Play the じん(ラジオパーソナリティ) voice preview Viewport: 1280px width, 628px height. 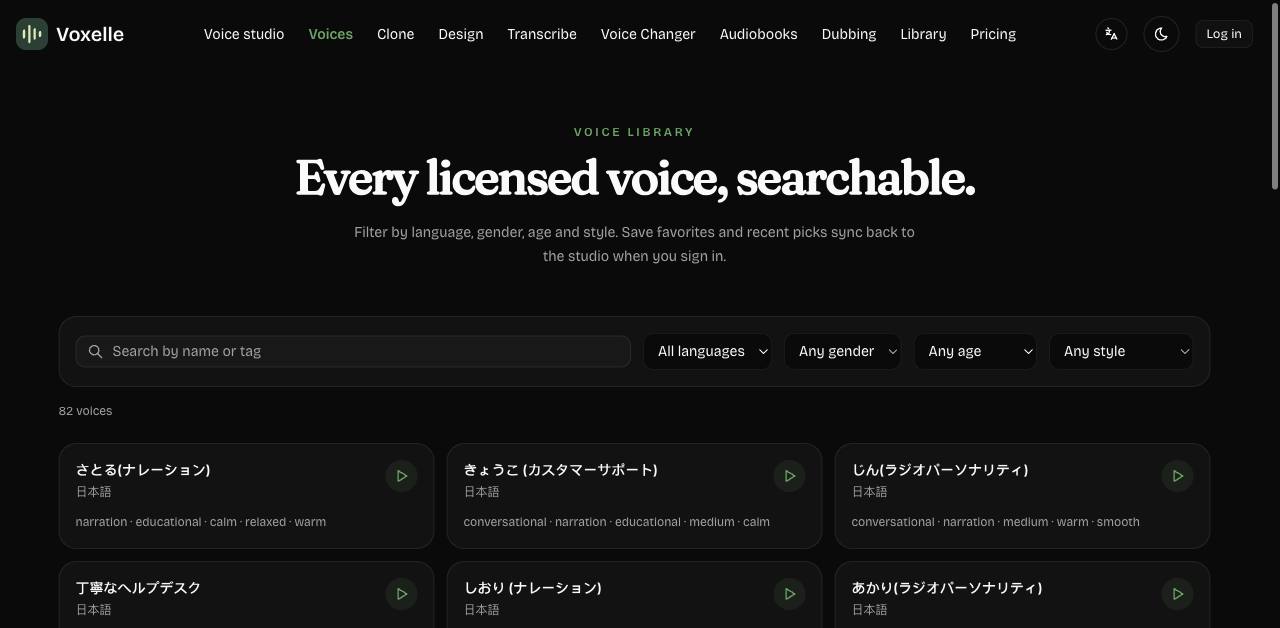(1178, 476)
